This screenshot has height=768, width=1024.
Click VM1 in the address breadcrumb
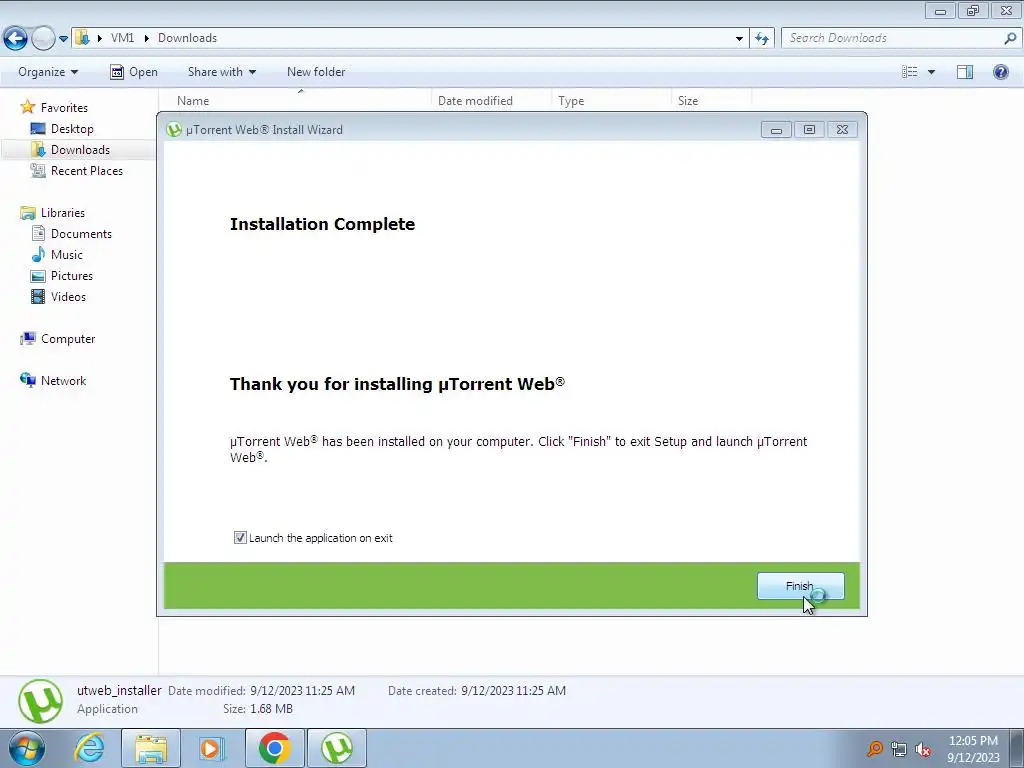[122, 38]
